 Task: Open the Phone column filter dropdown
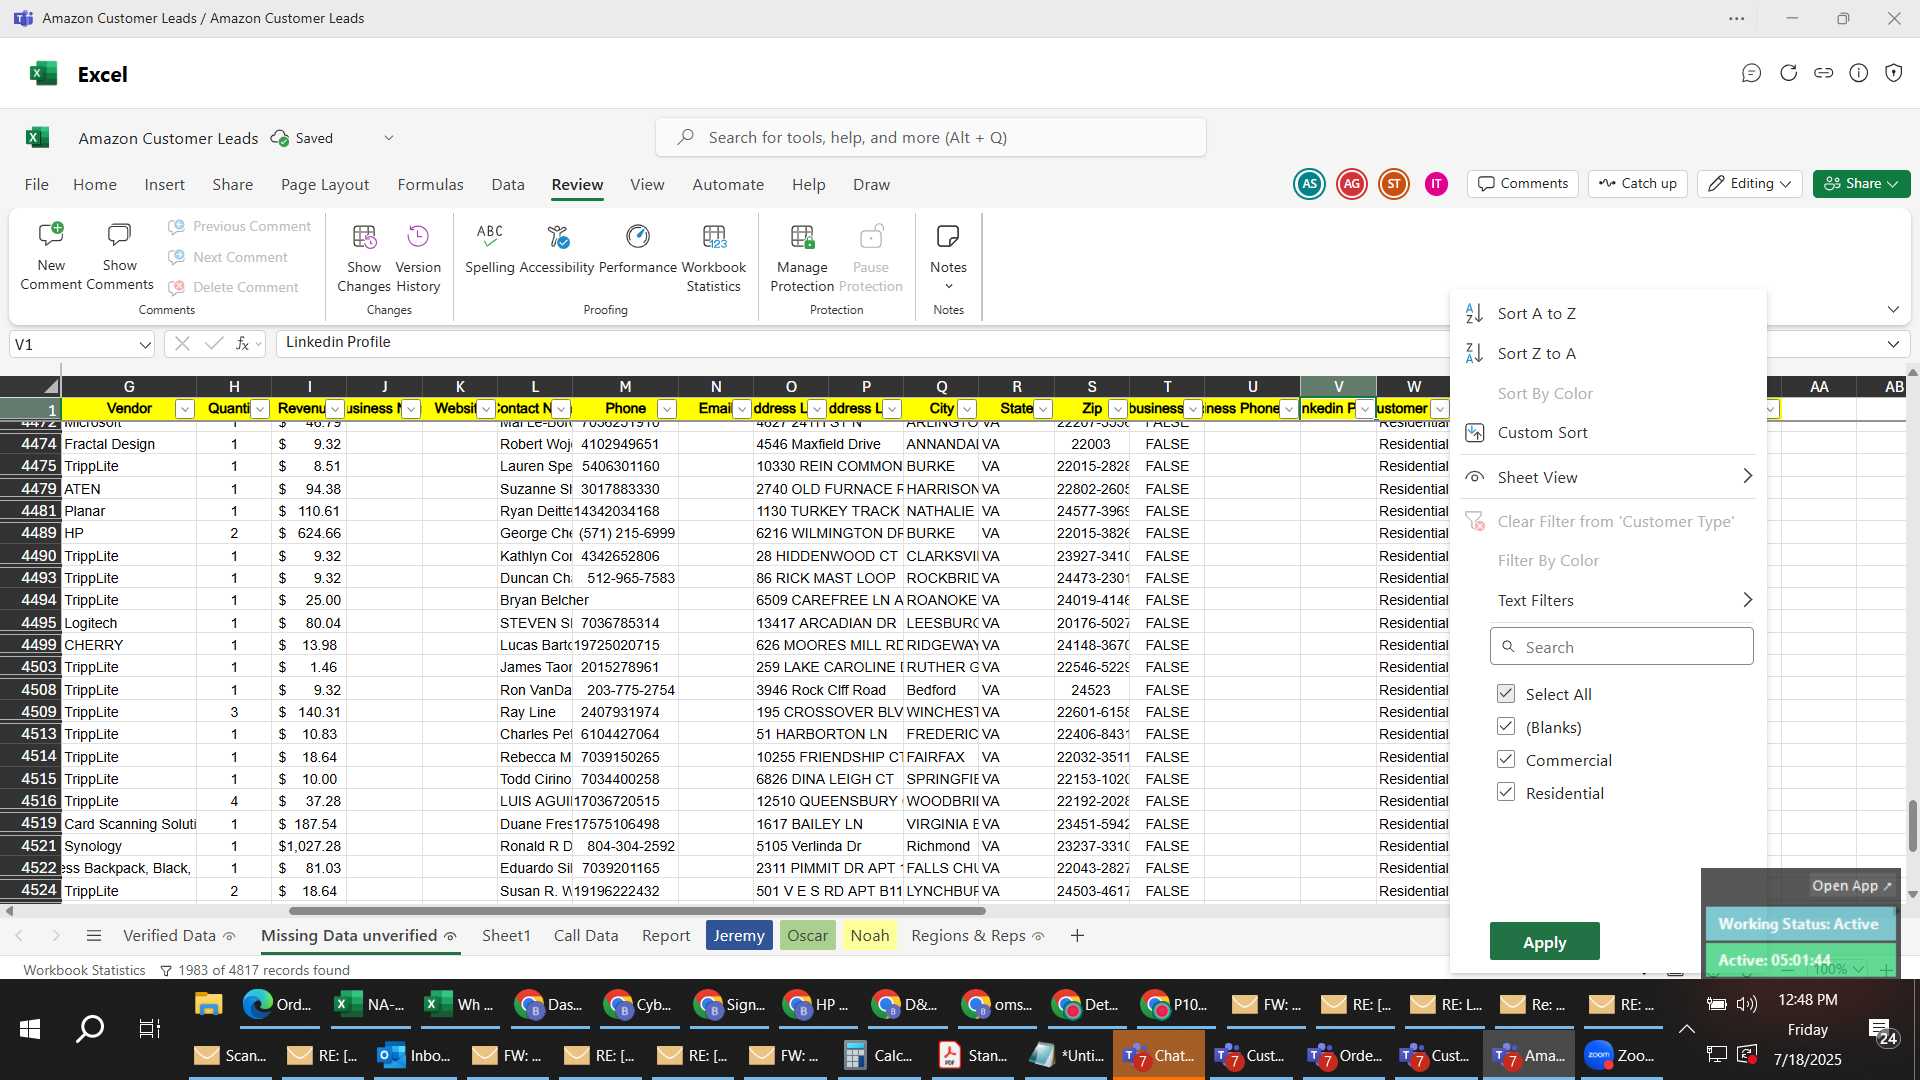pyautogui.click(x=667, y=409)
